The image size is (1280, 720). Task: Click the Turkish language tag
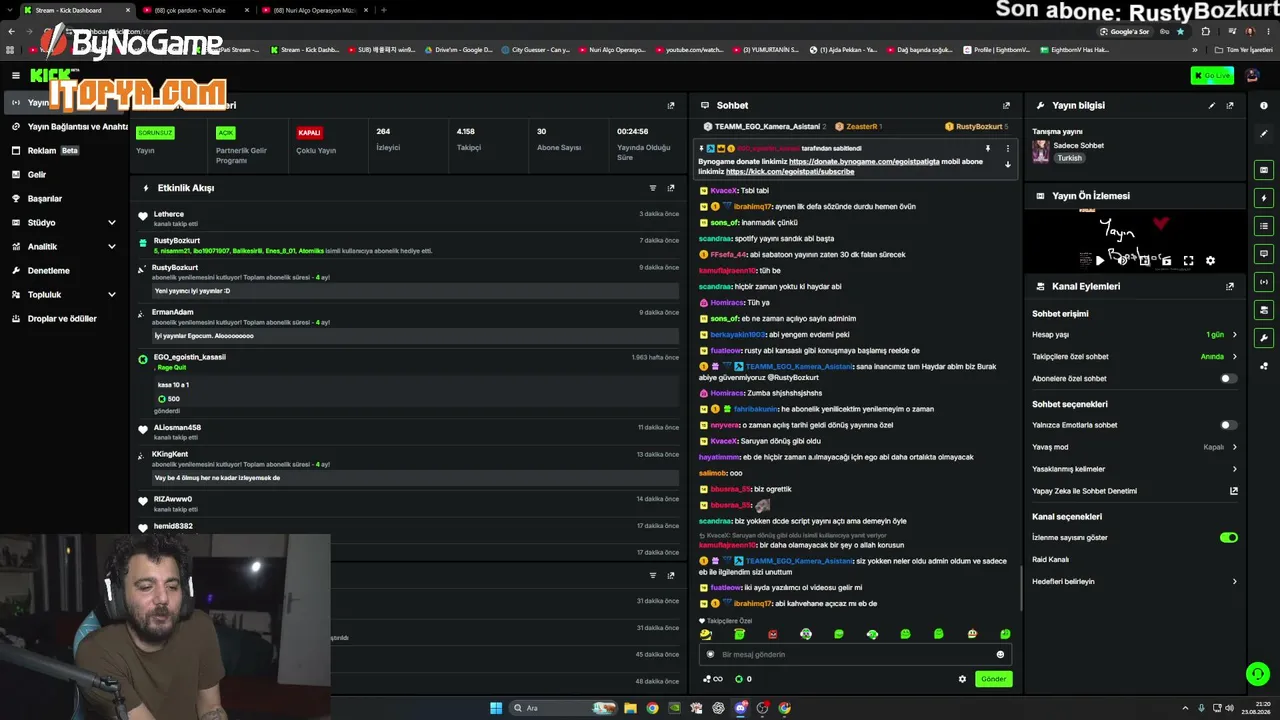[x=1070, y=158]
